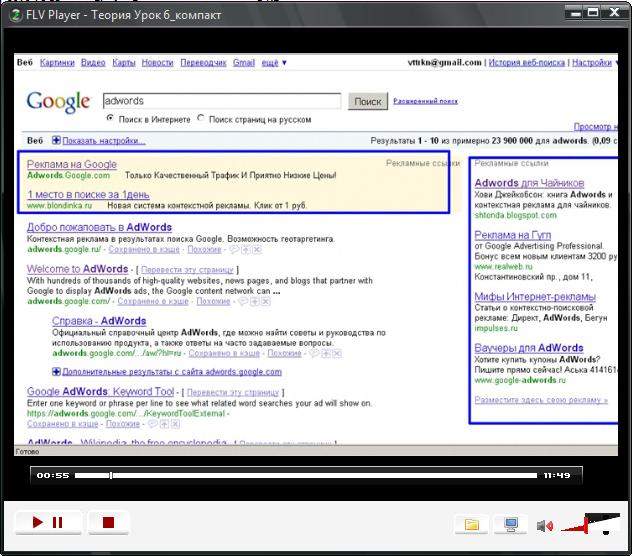Pause the video with the pause icon
This screenshot has width=632, height=556.
tap(58, 522)
